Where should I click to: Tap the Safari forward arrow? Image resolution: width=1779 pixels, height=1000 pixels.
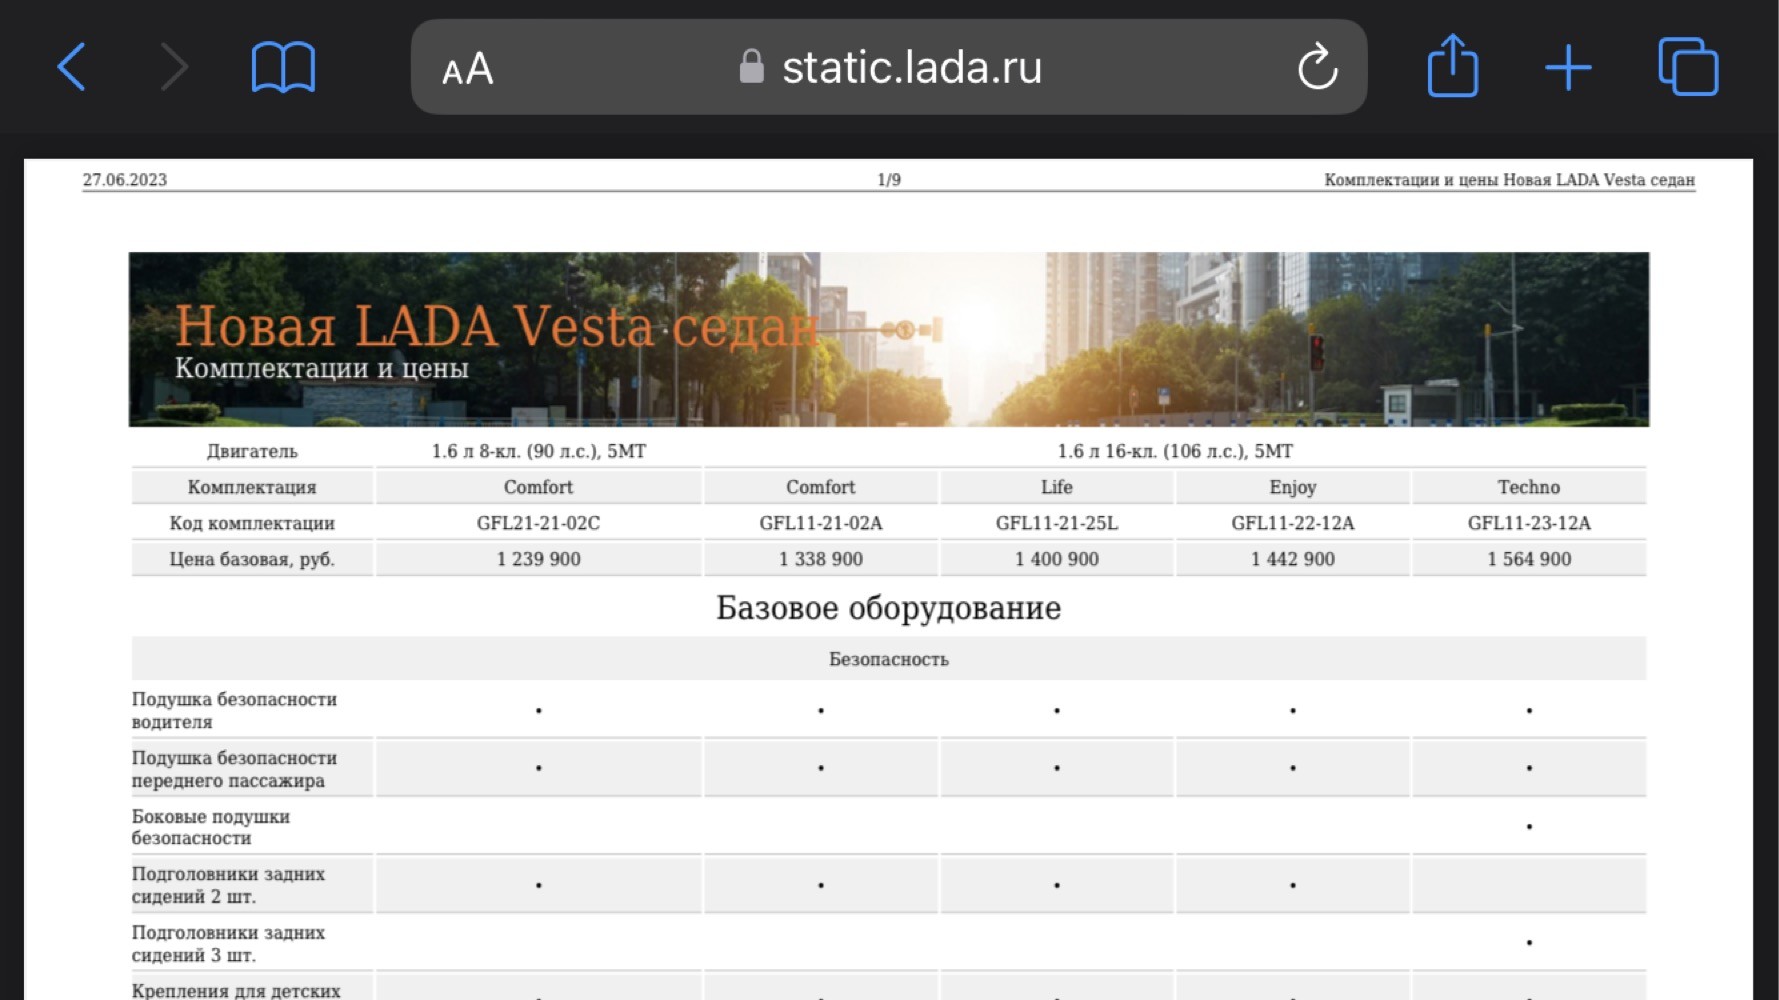(174, 68)
